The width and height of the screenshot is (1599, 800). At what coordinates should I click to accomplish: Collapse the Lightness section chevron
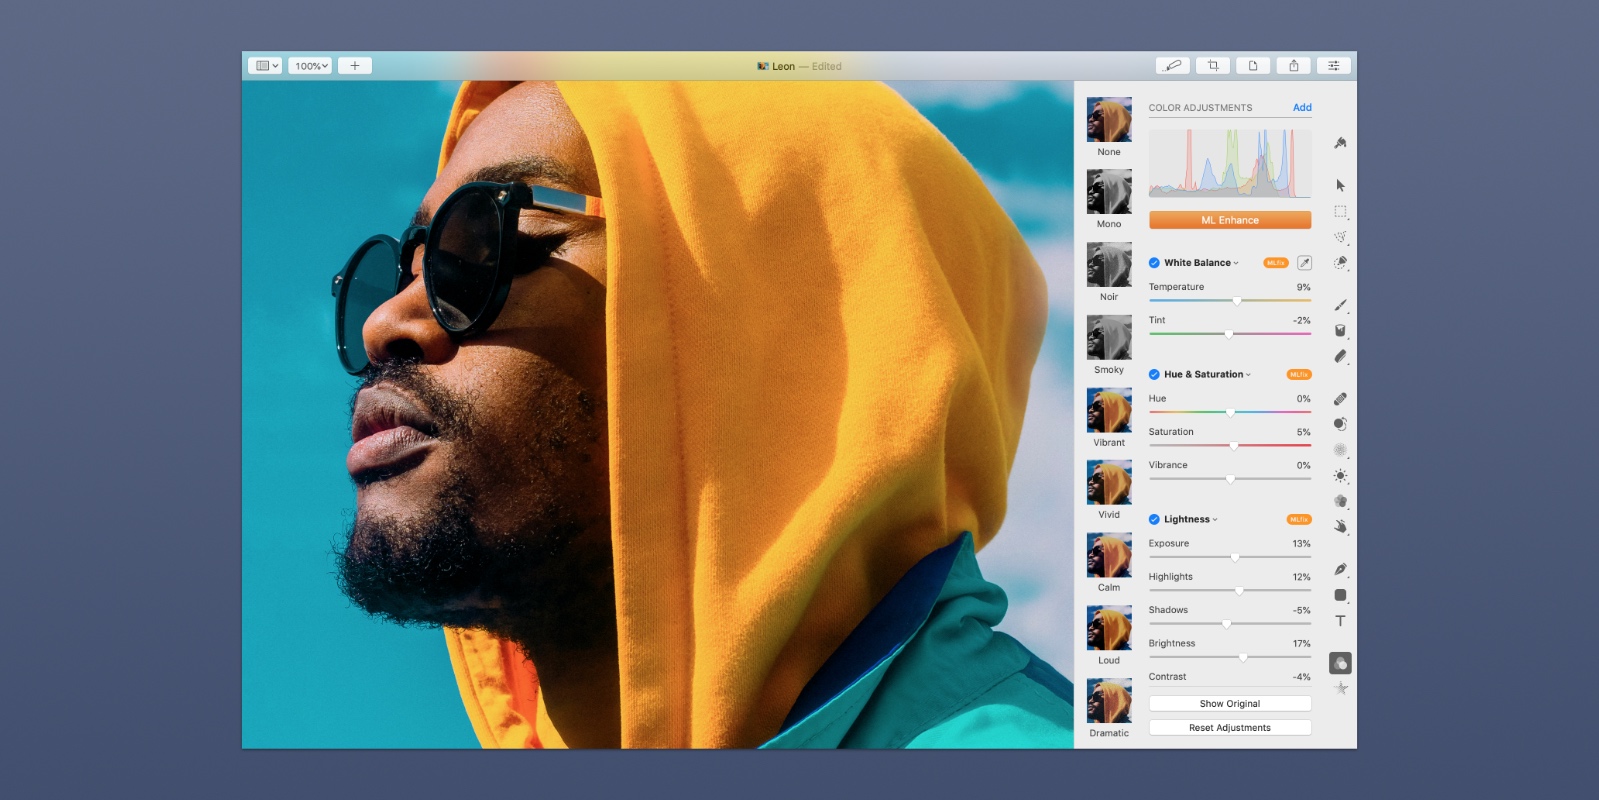pos(1215,520)
